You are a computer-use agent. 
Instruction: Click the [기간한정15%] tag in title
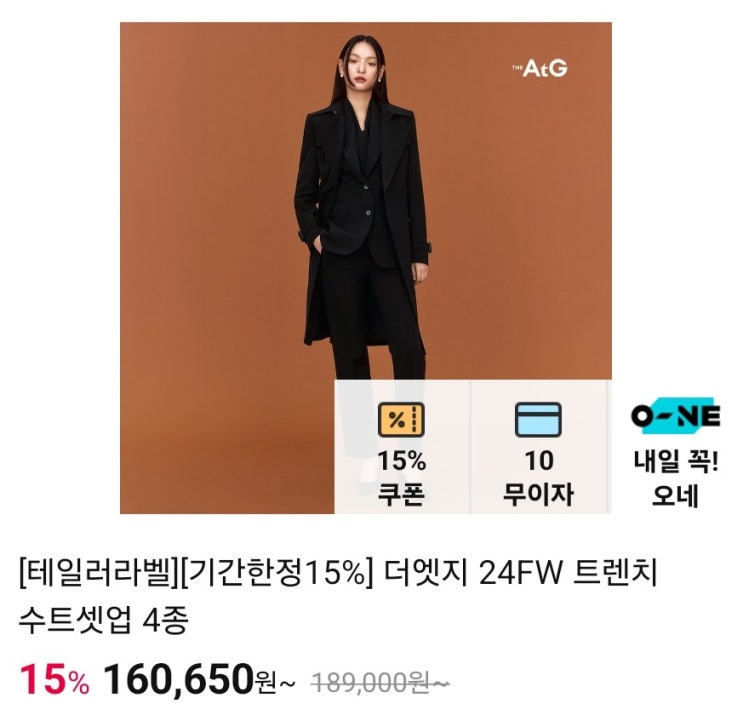pyautogui.click(x=275, y=573)
